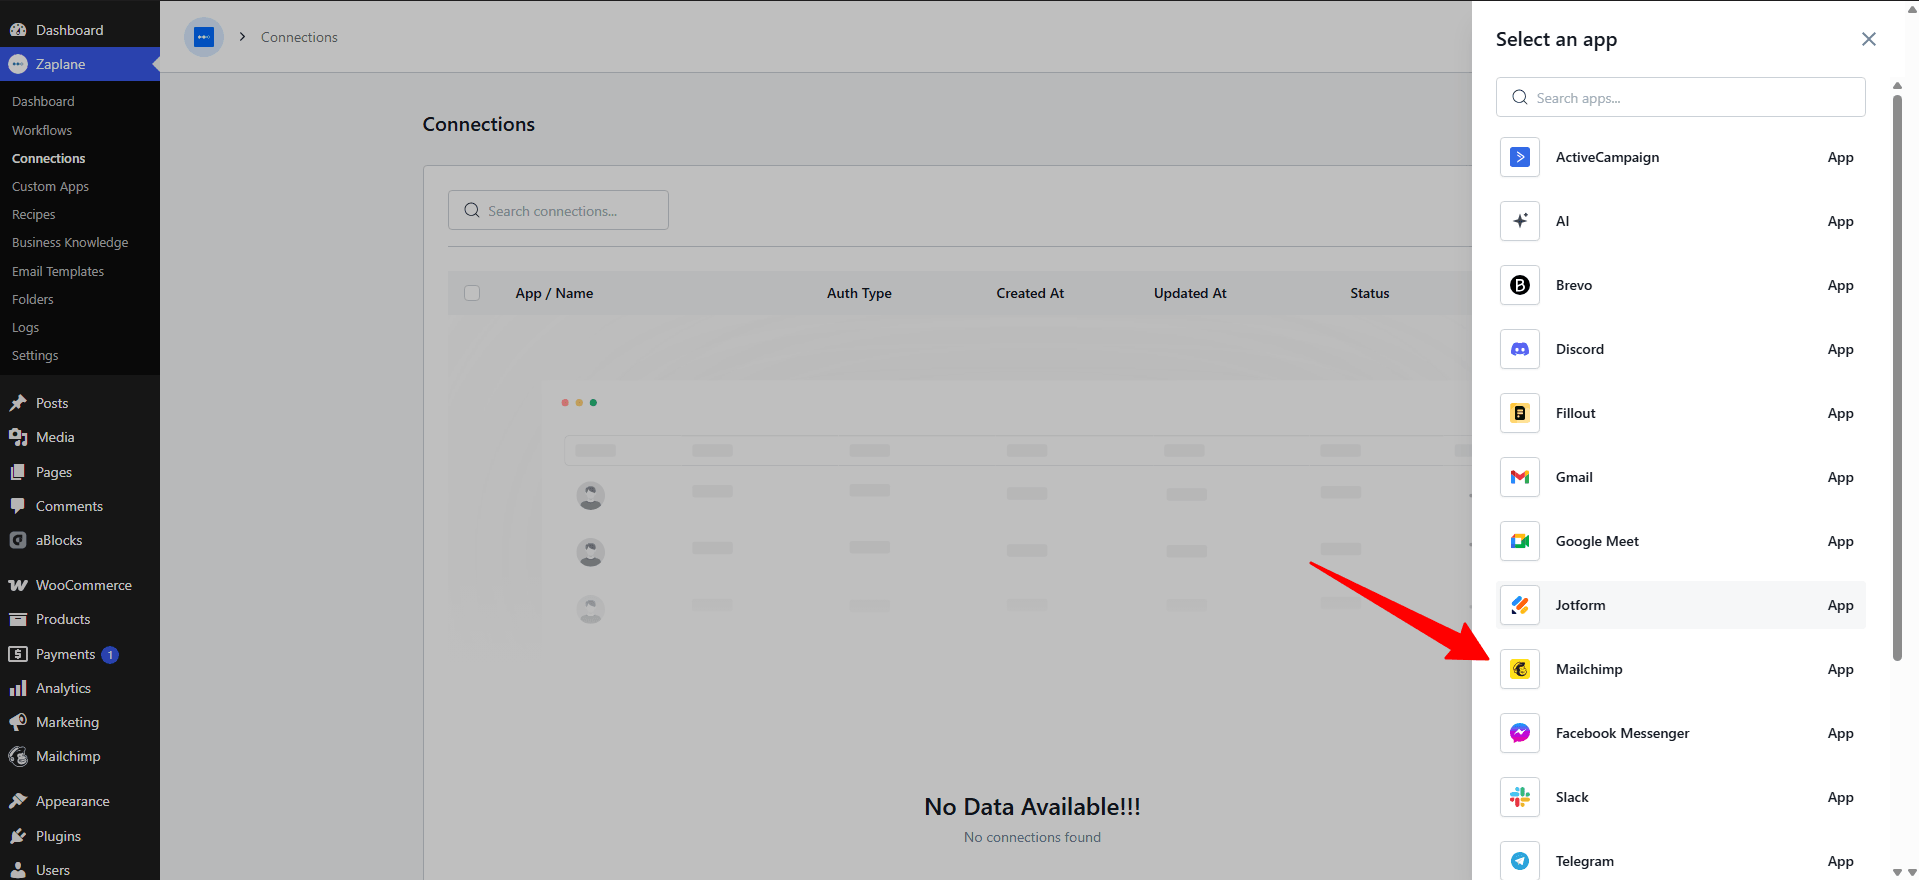Click the Media icon in sidebar
Image resolution: width=1919 pixels, height=880 pixels.
point(18,437)
